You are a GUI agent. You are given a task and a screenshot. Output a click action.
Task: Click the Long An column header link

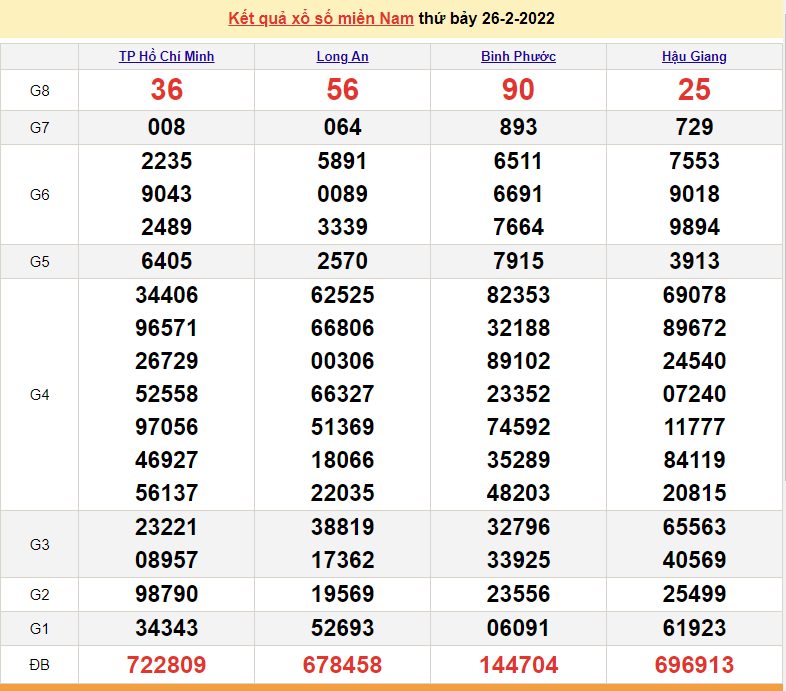342,57
